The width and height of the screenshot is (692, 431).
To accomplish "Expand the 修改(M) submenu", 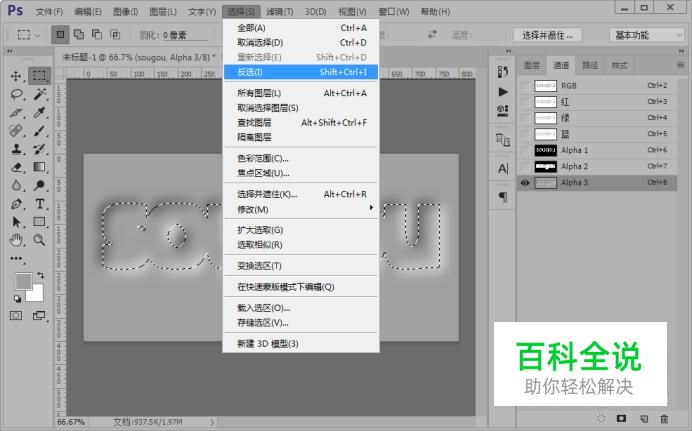I will click(301, 210).
